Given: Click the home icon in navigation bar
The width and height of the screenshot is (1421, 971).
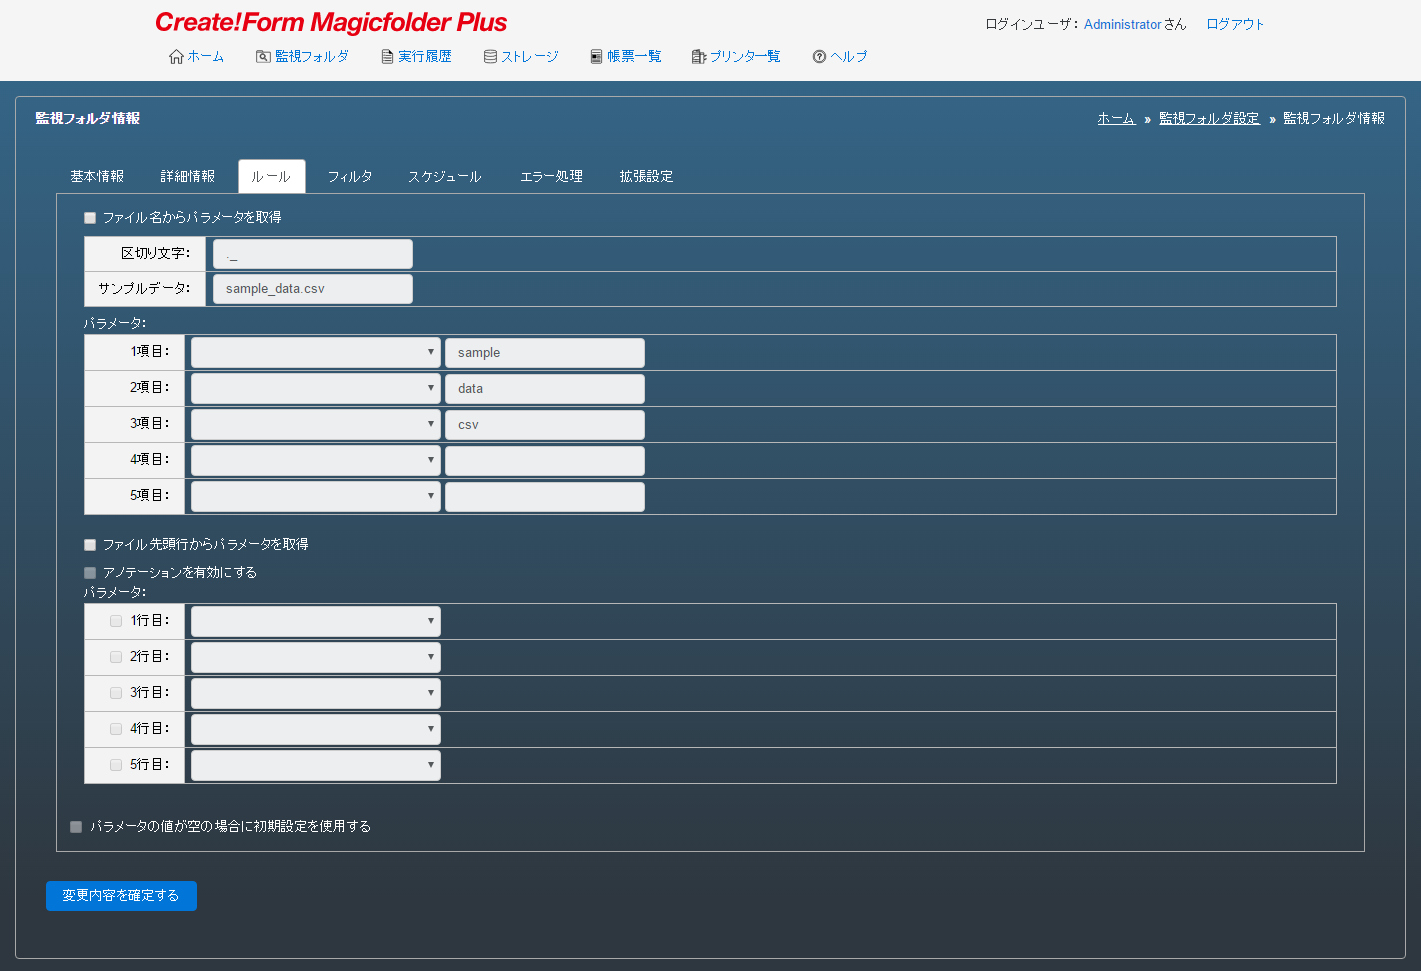Looking at the screenshot, I should click(176, 57).
